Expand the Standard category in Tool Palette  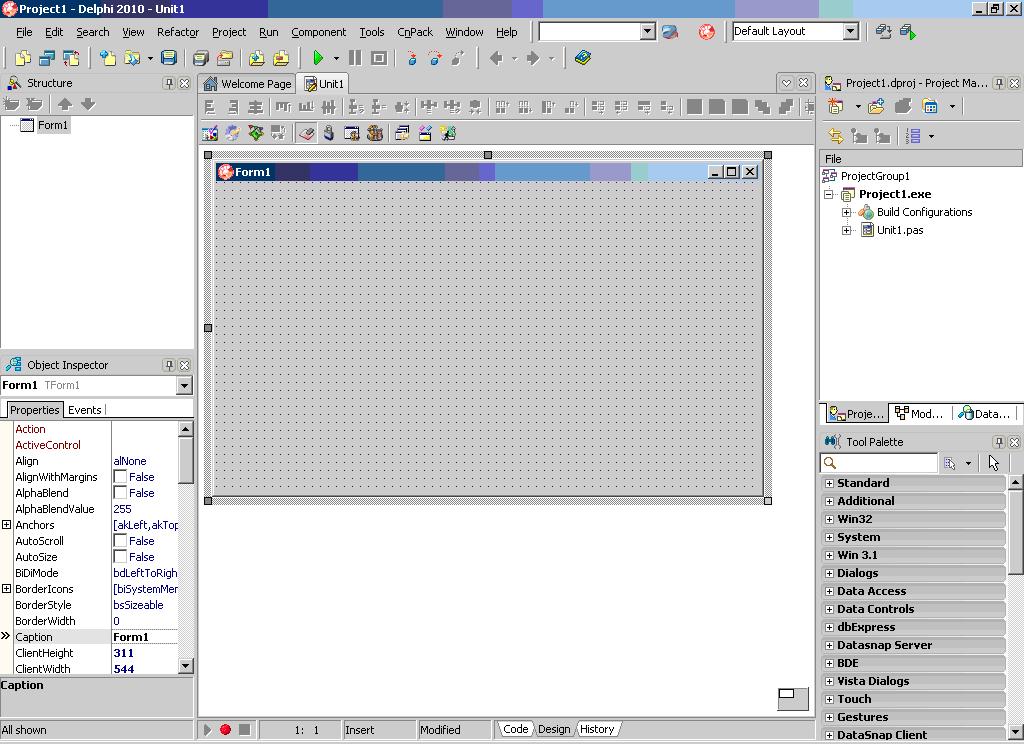pyautogui.click(x=829, y=483)
